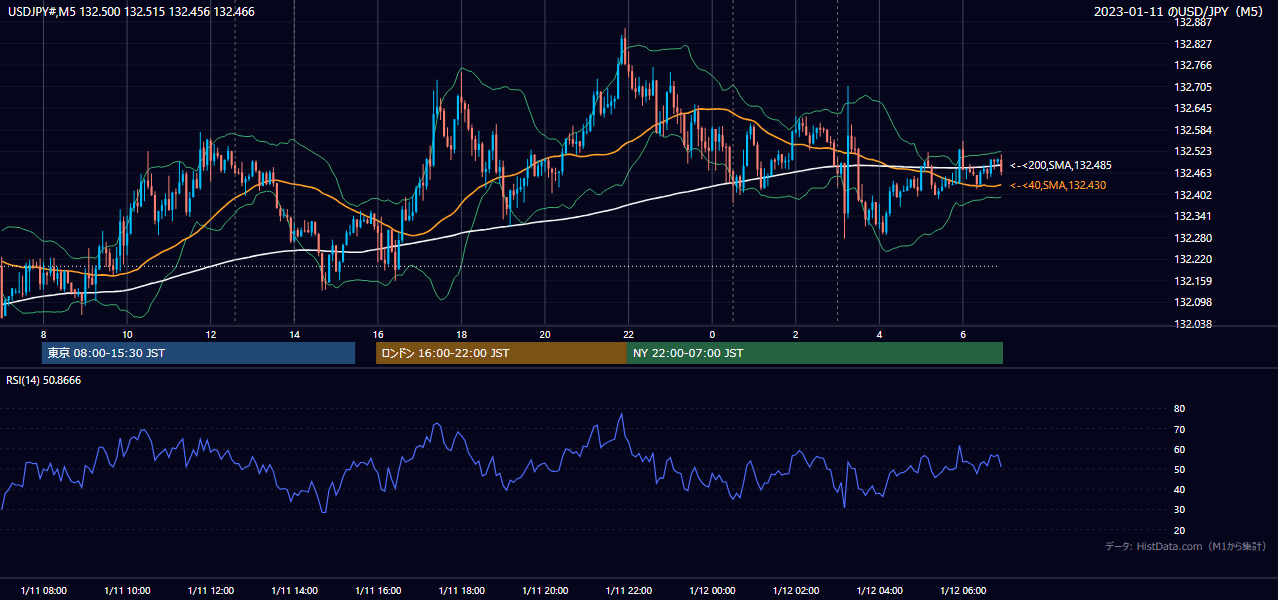Click the RSI 30 level label
The height and width of the screenshot is (600, 1278).
(1179, 510)
